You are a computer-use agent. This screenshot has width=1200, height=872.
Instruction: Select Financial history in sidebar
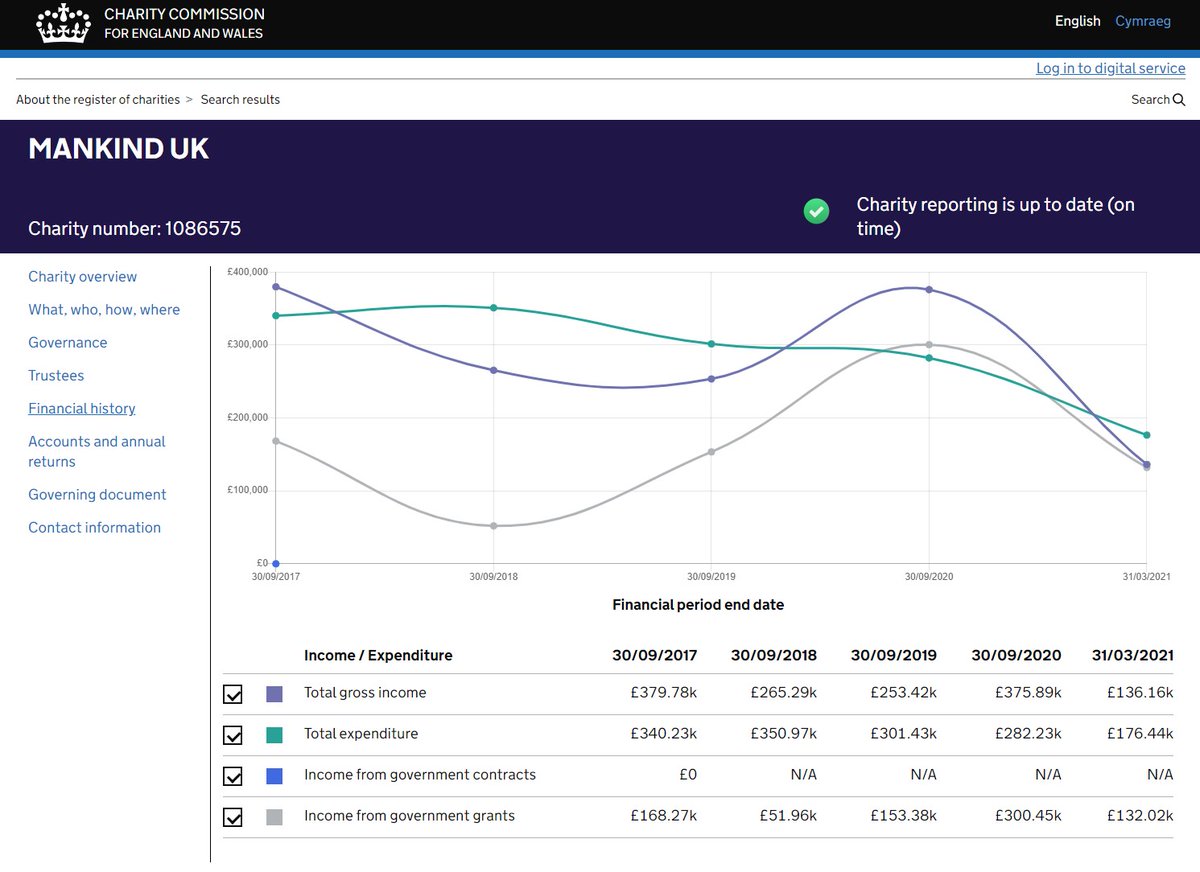pos(82,409)
